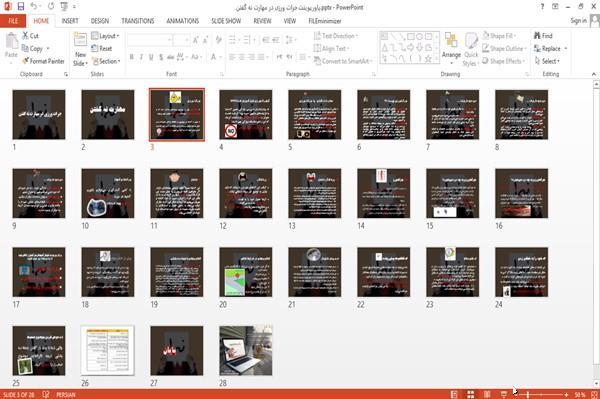Select slide 26 white table thumbnail

pyautogui.click(x=108, y=350)
